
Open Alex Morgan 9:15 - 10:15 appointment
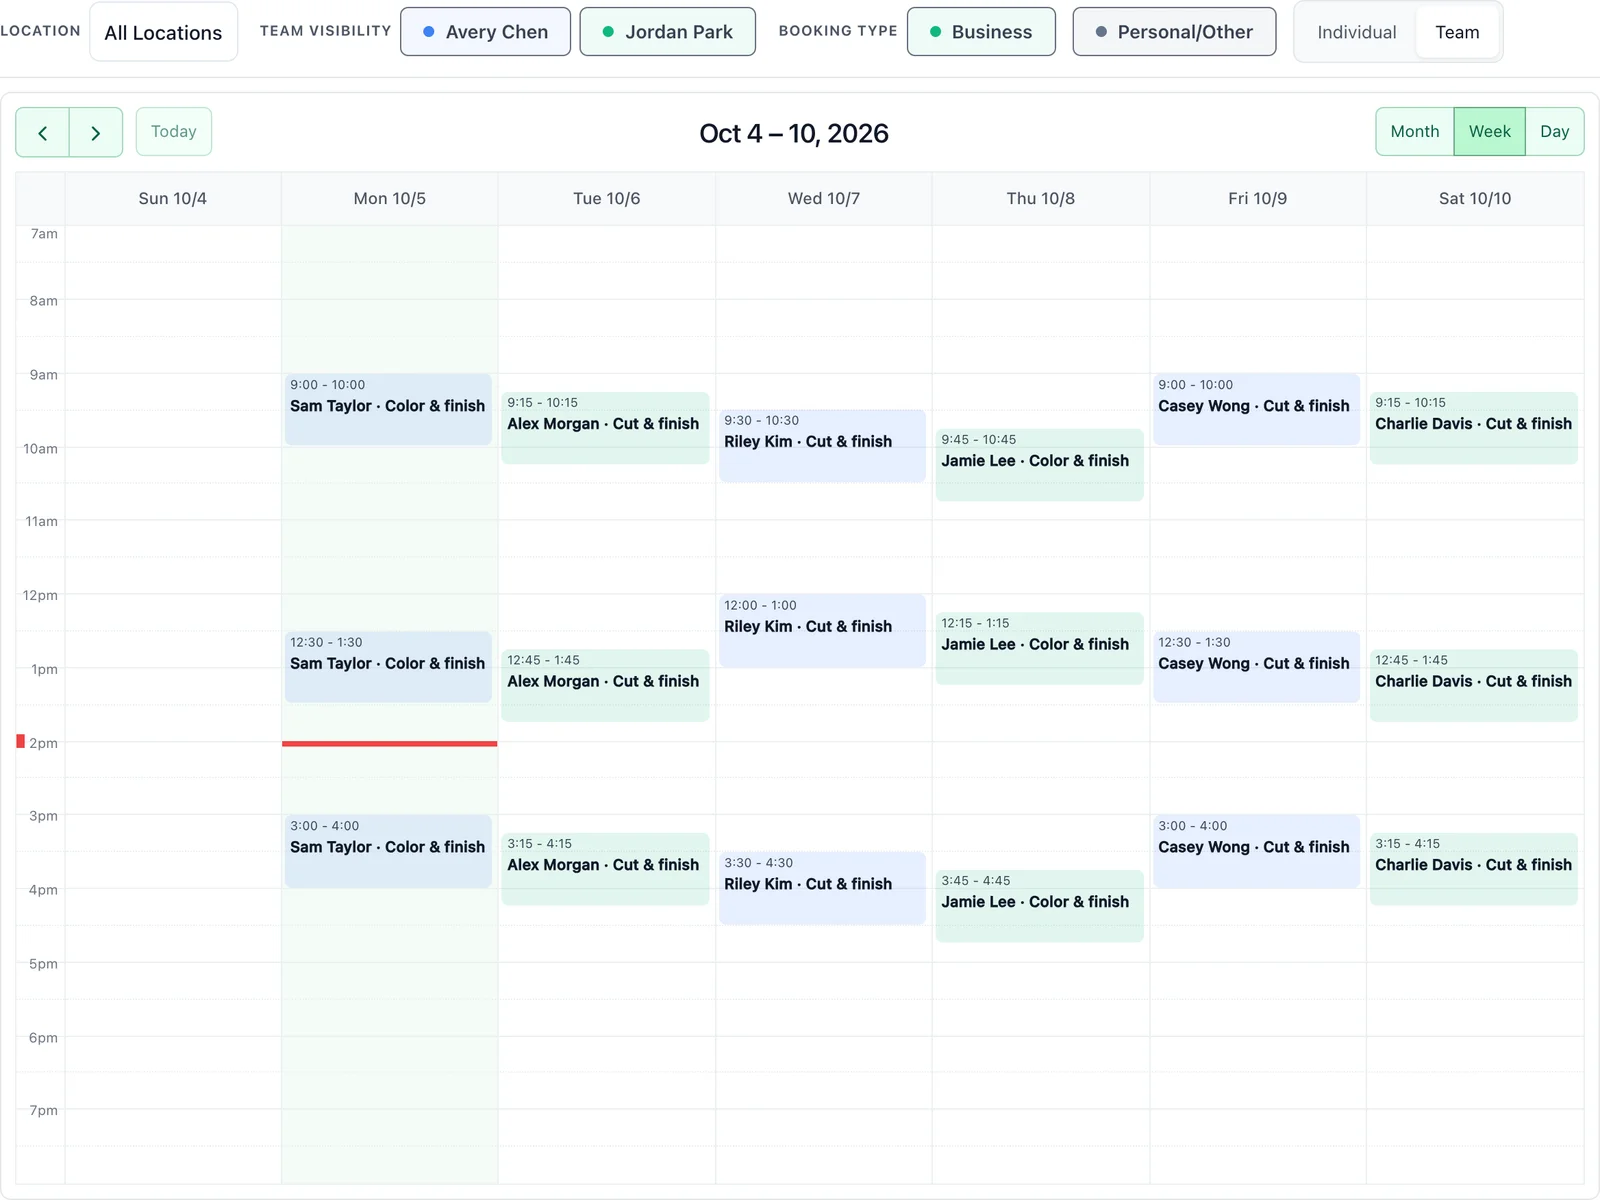[x=605, y=428]
